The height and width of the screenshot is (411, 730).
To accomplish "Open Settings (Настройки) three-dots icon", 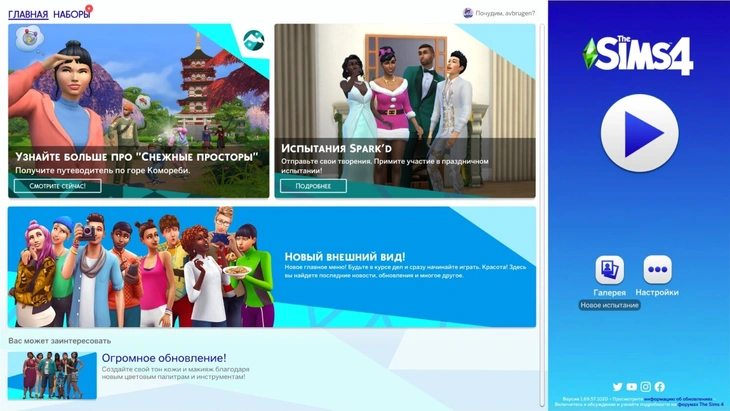I will coord(657,270).
